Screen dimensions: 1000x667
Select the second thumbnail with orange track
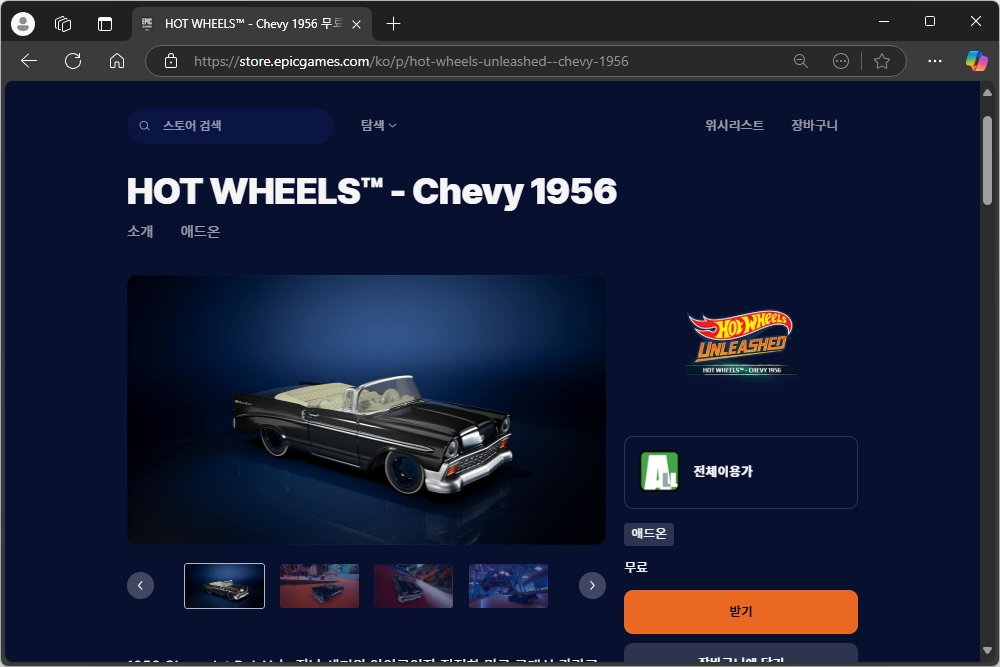click(320, 586)
